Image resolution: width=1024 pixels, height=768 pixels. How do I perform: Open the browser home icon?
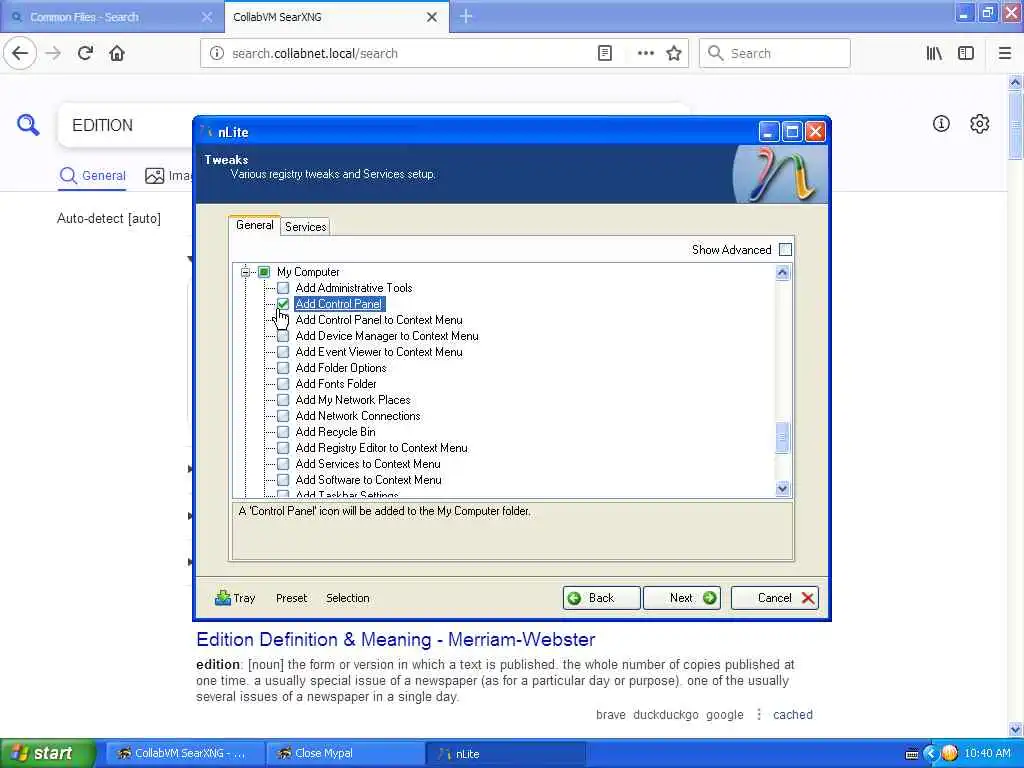point(117,53)
